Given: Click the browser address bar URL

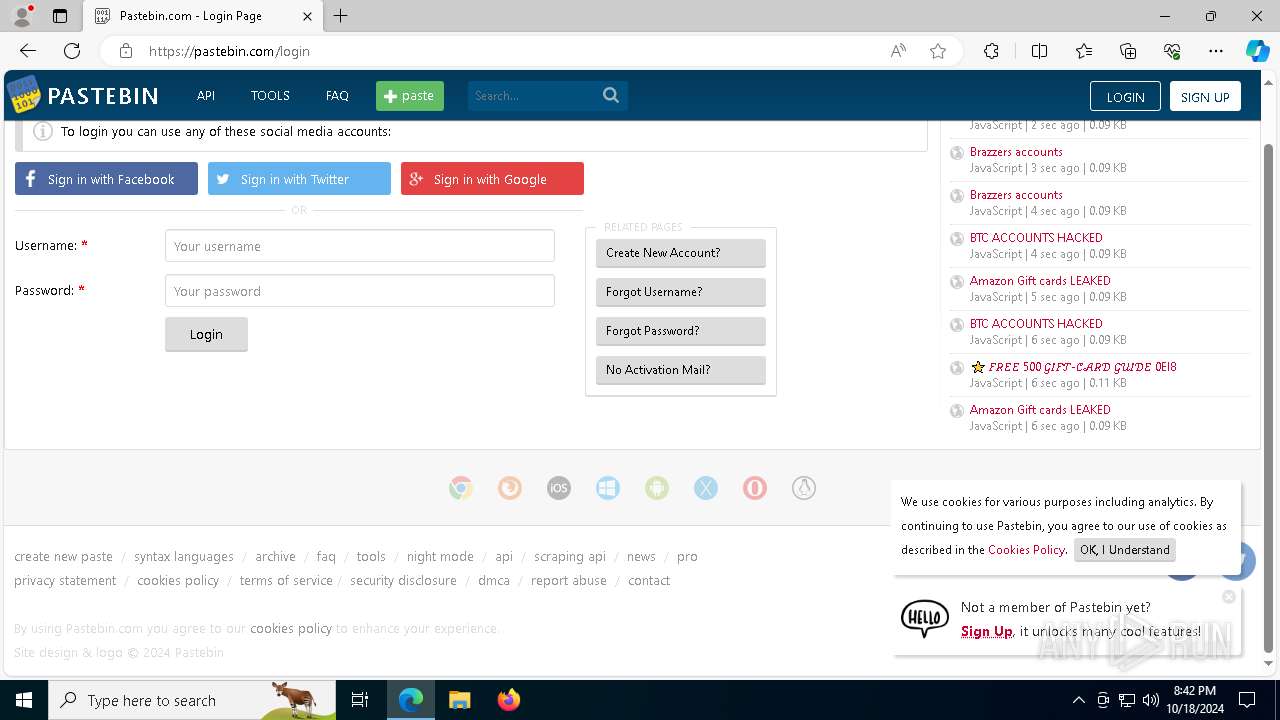Looking at the screenshot, I should click(x=229, y=51).
